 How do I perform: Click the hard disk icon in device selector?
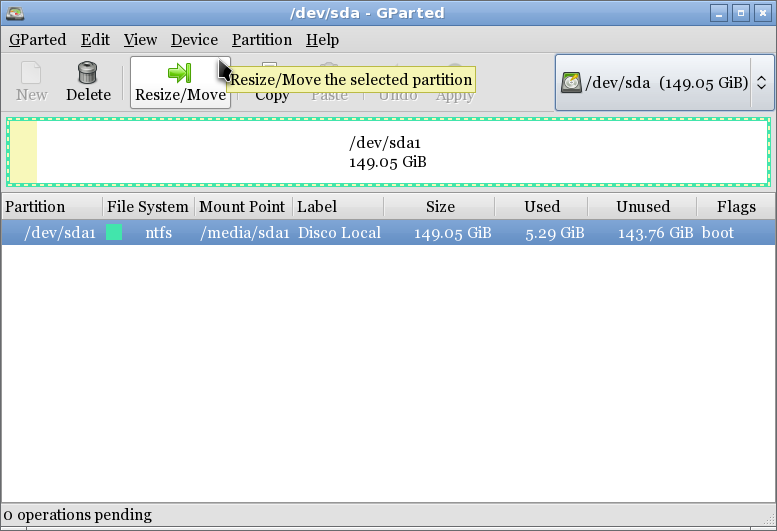(571, 82)
